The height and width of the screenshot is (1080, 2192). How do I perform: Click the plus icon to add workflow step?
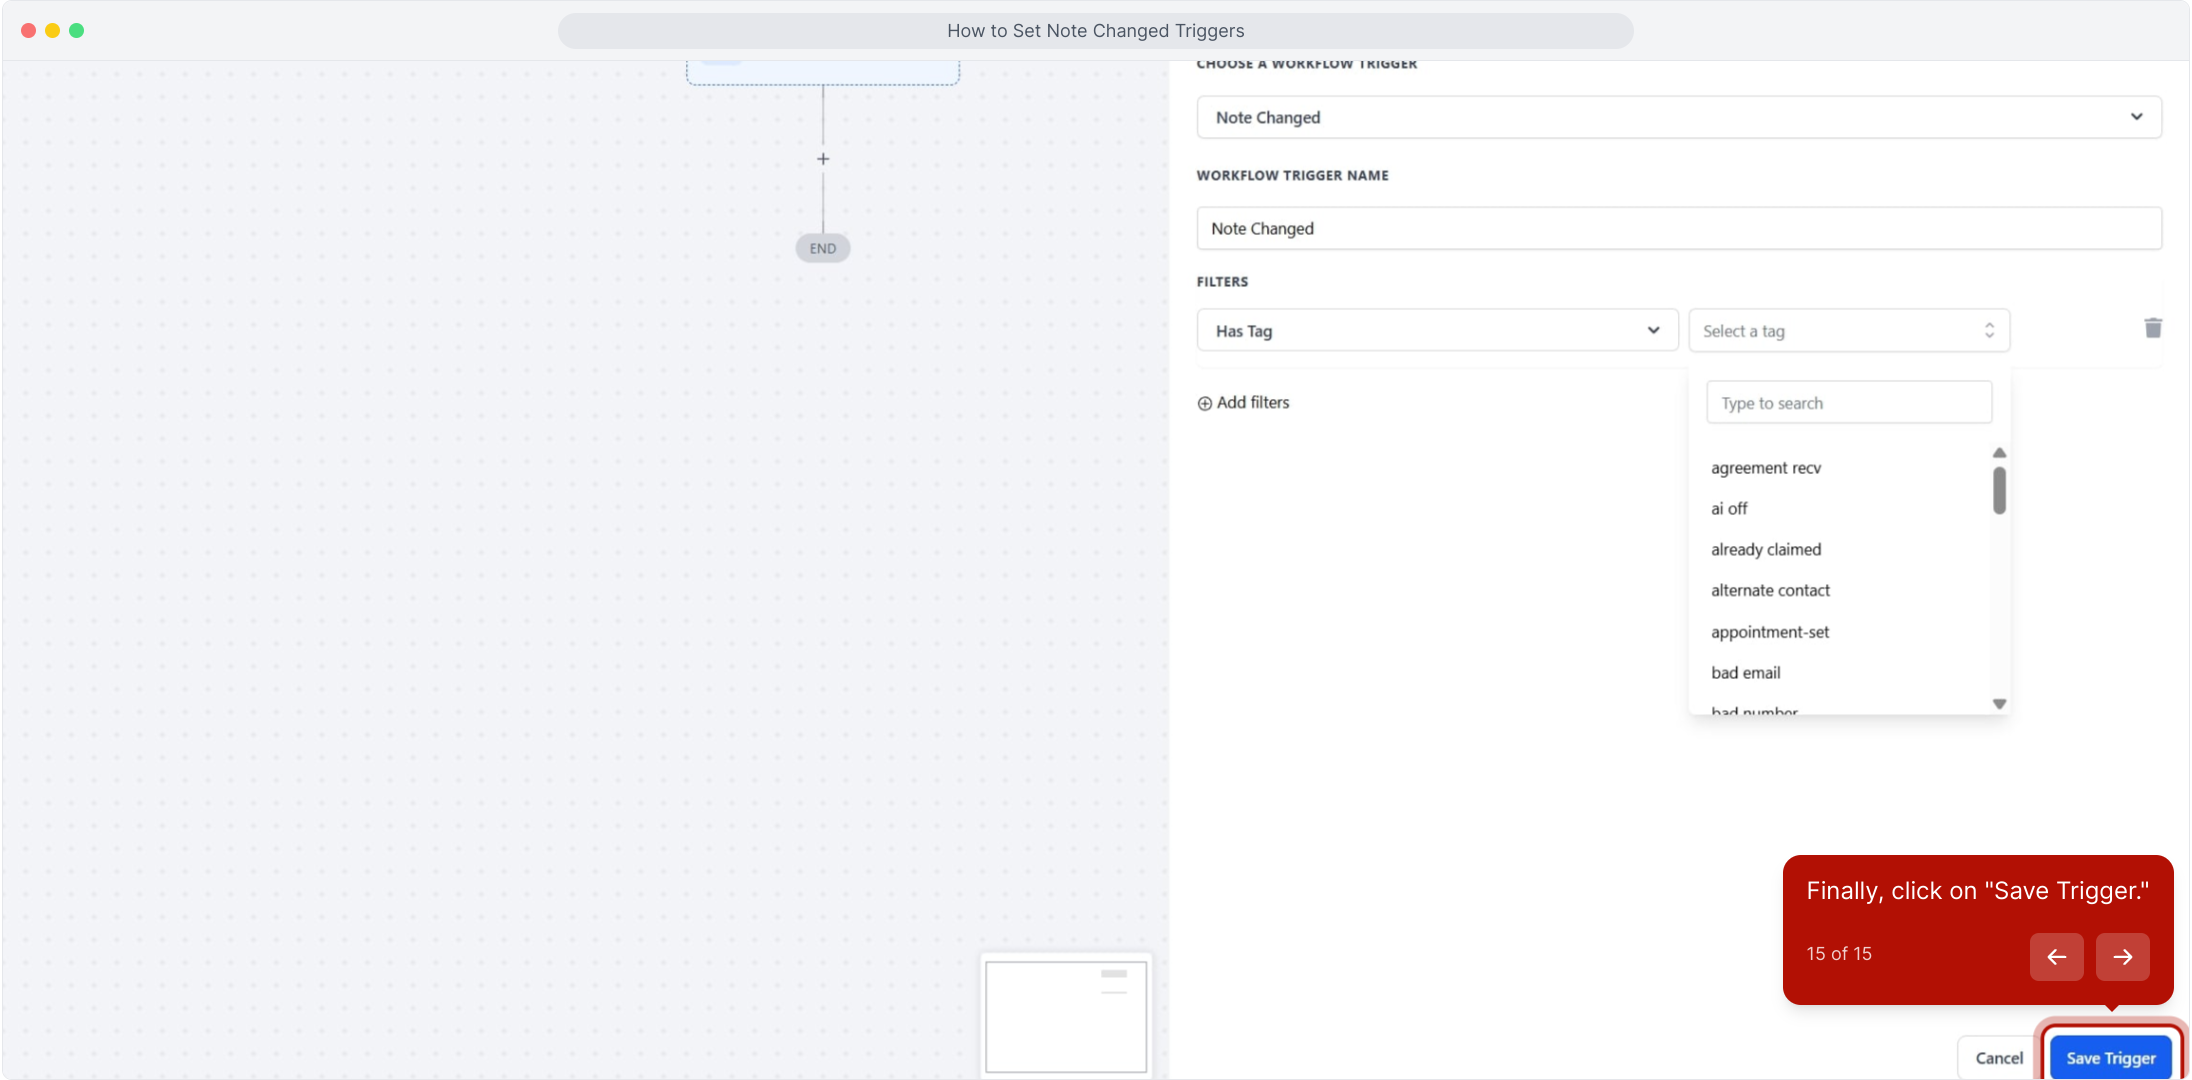tap(823, 159)
